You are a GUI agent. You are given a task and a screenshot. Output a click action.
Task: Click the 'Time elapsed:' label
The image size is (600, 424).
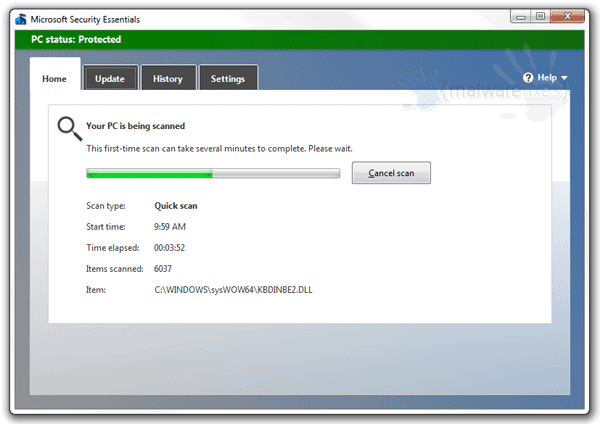[112, 248]
